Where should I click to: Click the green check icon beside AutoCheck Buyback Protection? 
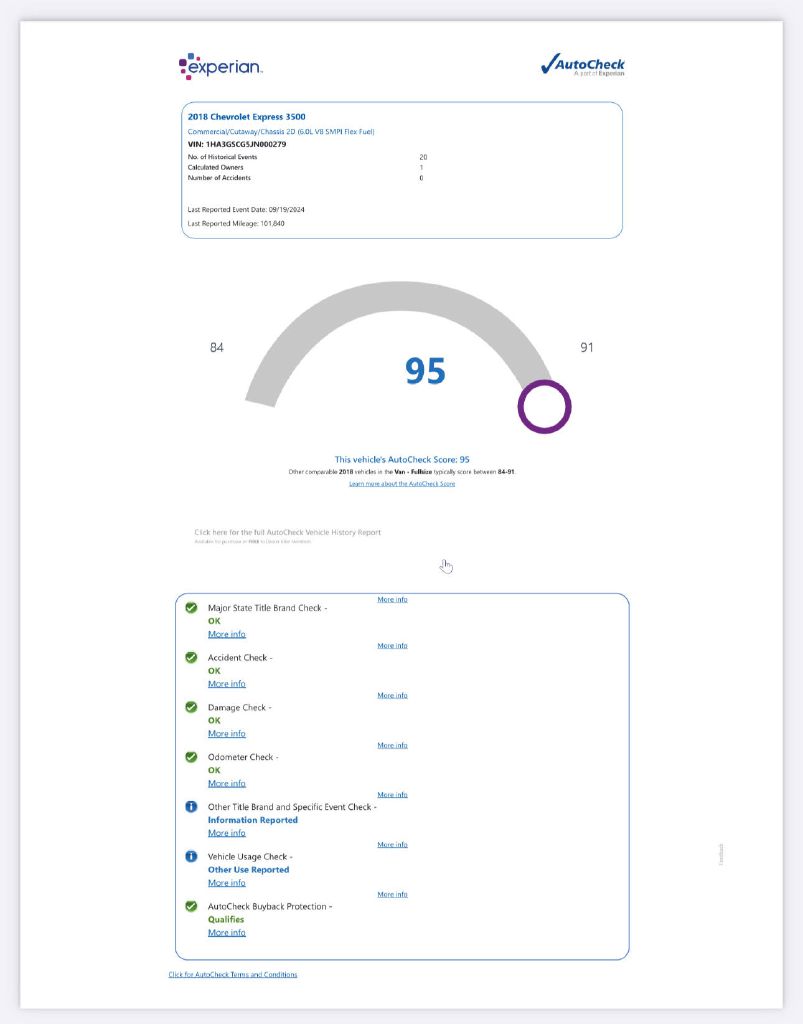pos(191,906)
